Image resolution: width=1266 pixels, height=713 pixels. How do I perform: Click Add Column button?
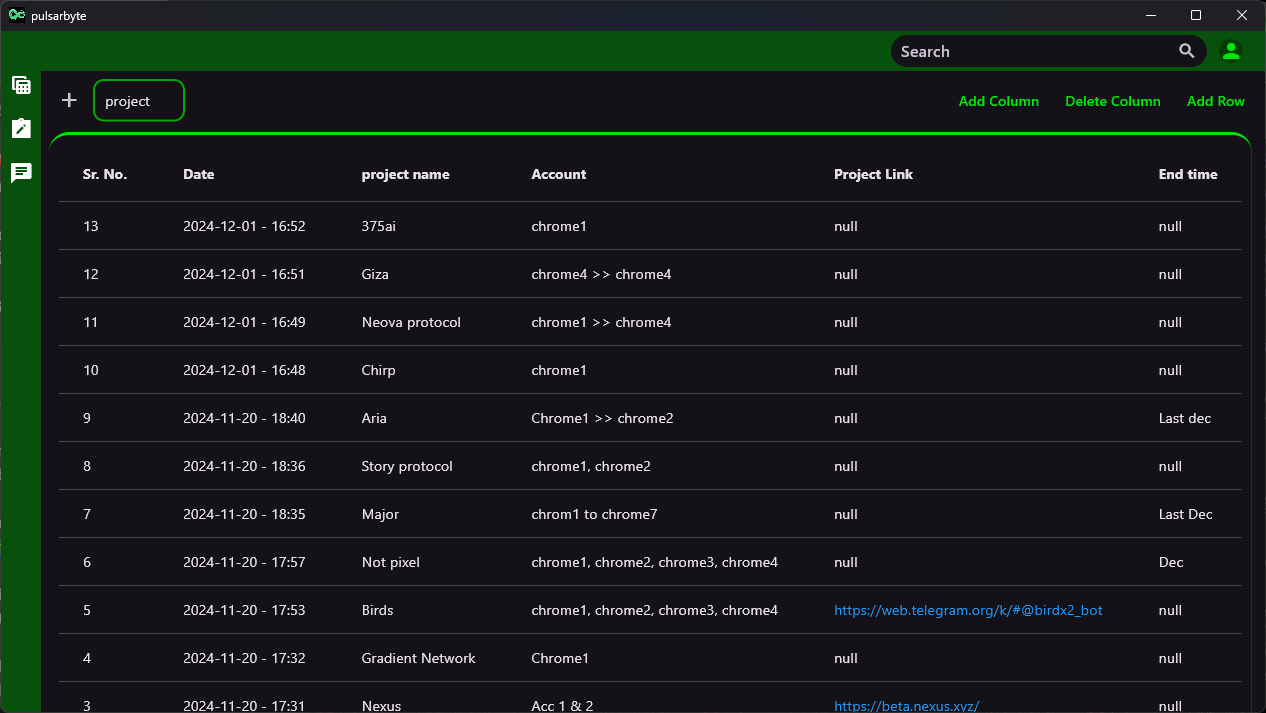click(998, 101)
